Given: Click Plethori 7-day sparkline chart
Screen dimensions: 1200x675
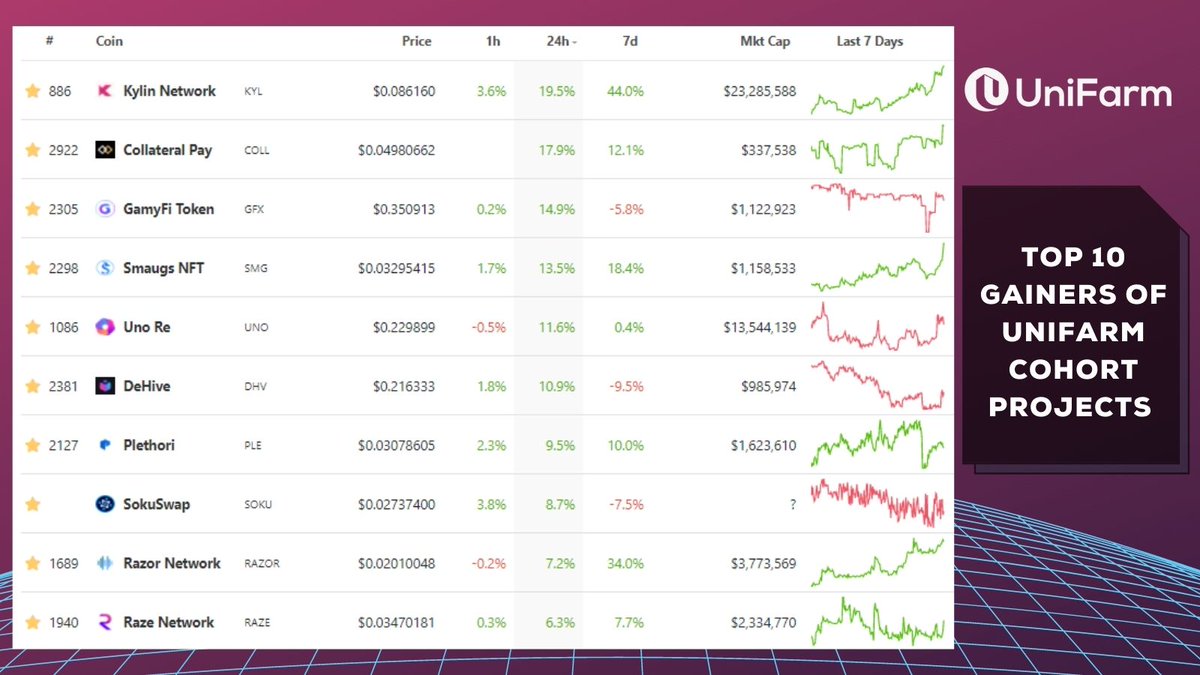Looking at the screenshot, I should coord(877,444).
